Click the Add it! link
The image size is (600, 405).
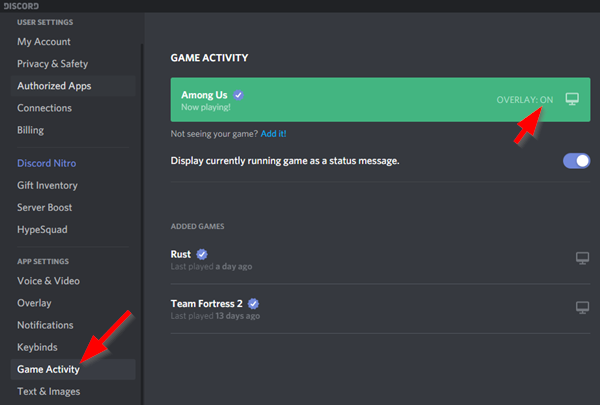[x=273, y=134]
